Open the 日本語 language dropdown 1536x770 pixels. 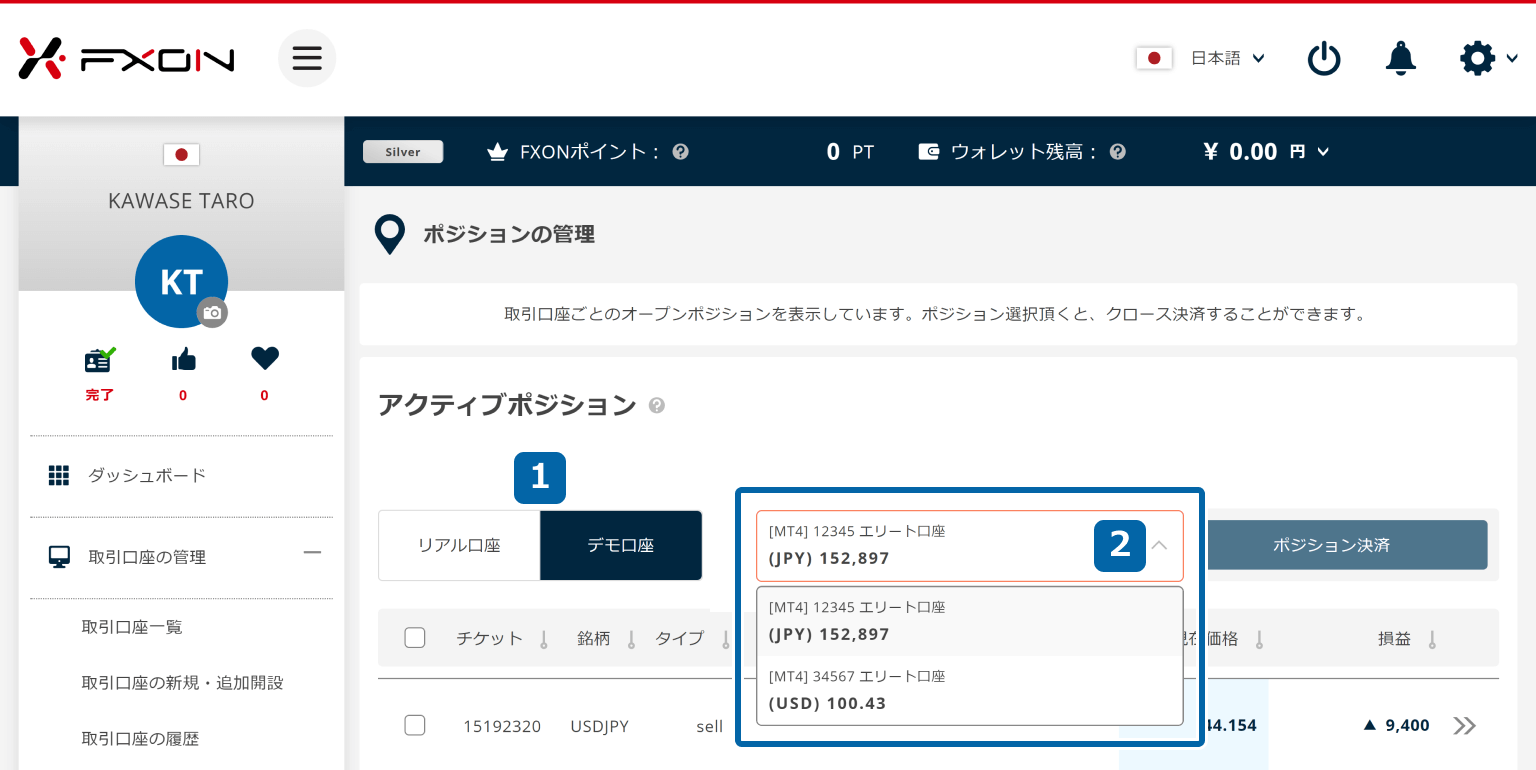(1228, 58)
